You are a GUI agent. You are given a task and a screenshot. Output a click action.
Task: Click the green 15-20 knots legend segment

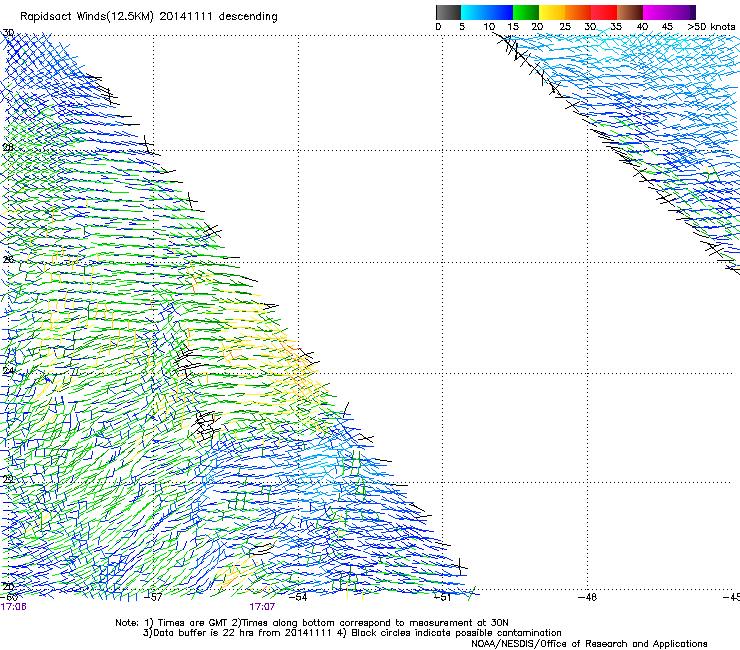pos(526,12)
